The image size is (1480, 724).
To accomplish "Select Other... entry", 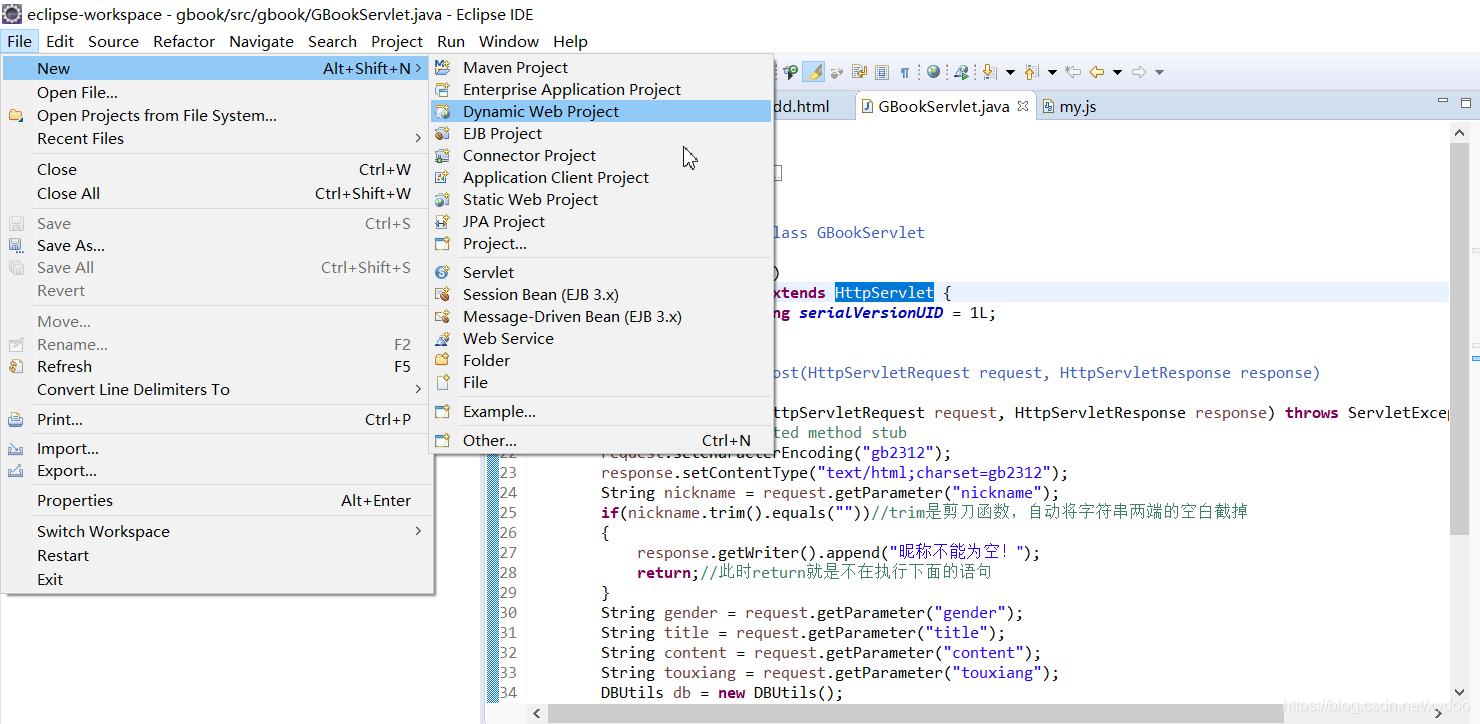I will click(601, 440).
